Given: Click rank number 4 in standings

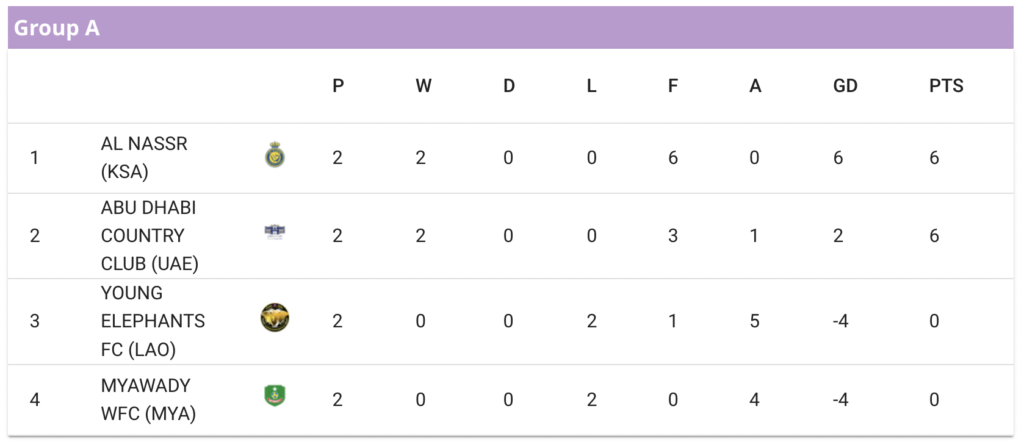Looking at the screenshot, I should (35, 399).
